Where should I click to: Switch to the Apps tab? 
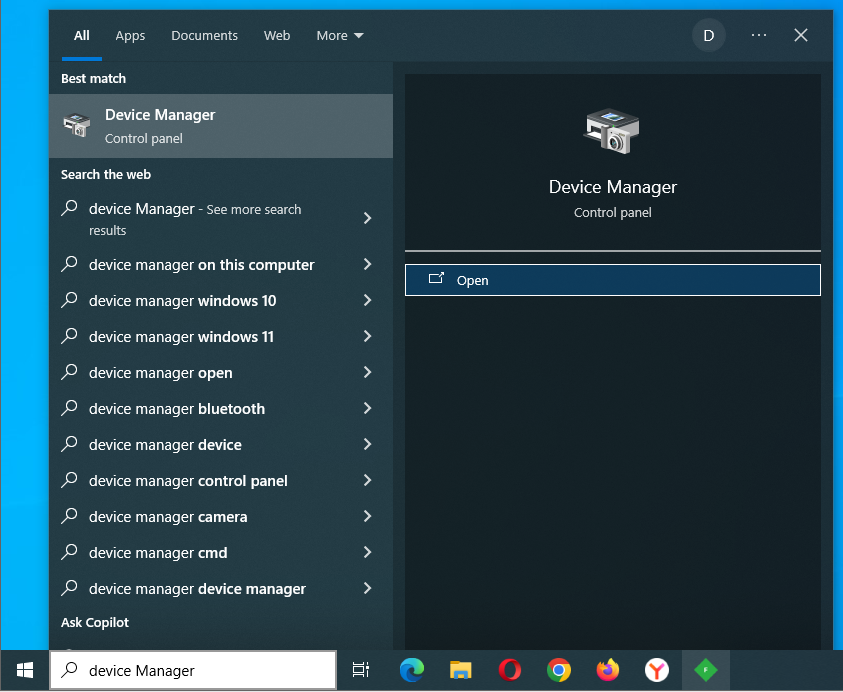coord(130,35)
